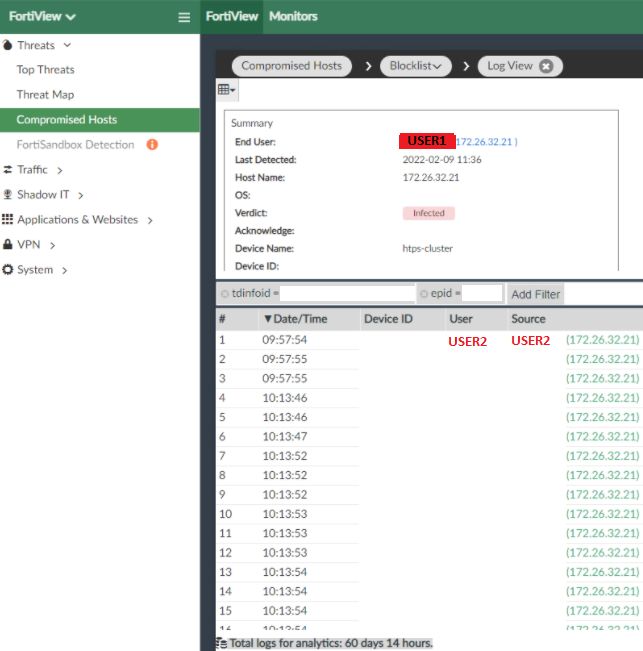Viewport: 643px width, 651px height.
Task: Open the FortiView module dropdown
Action: (42, 17)
